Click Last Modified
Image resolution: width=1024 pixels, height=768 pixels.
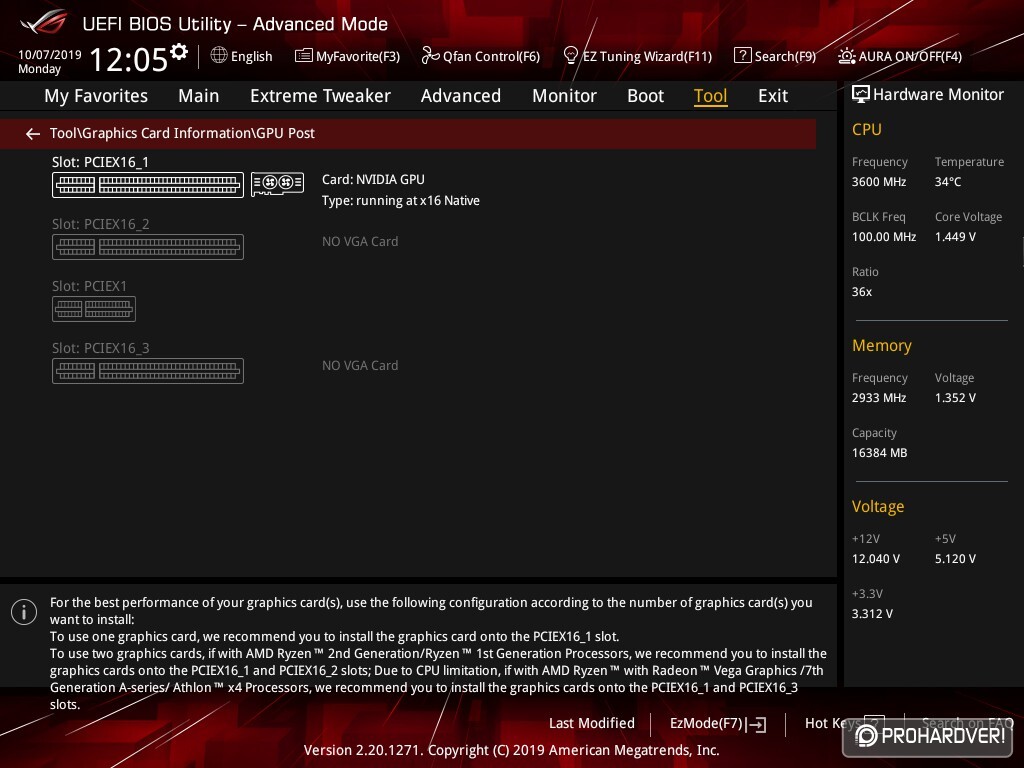click(x=592, y=724)
